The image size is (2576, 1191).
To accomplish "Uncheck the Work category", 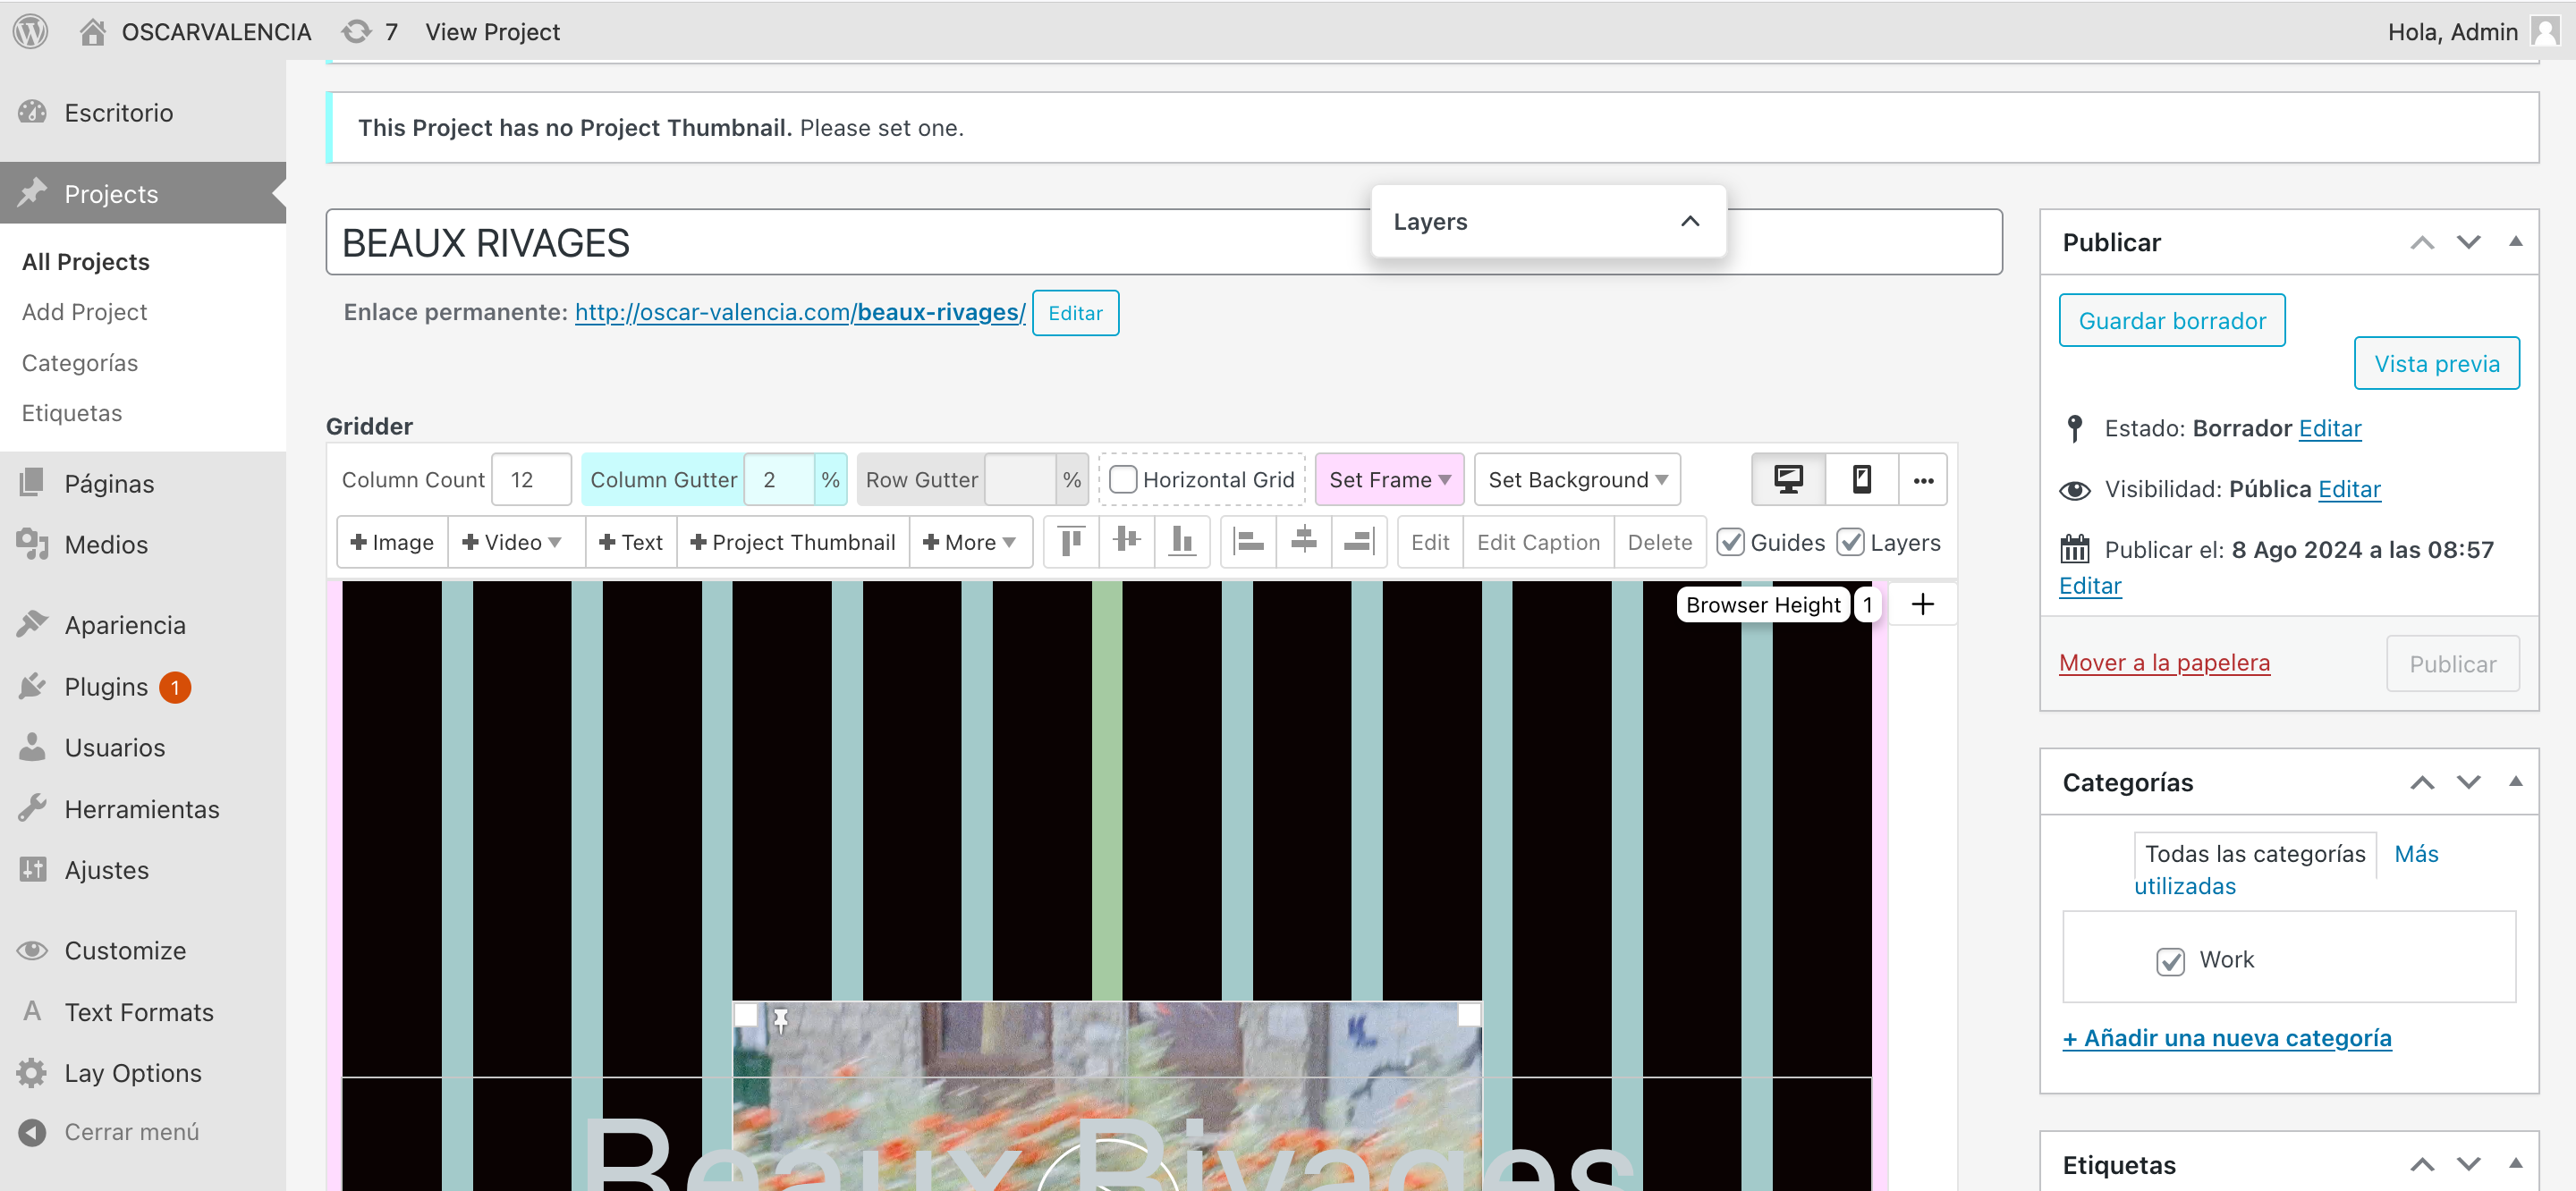I will pos(2170,960).
